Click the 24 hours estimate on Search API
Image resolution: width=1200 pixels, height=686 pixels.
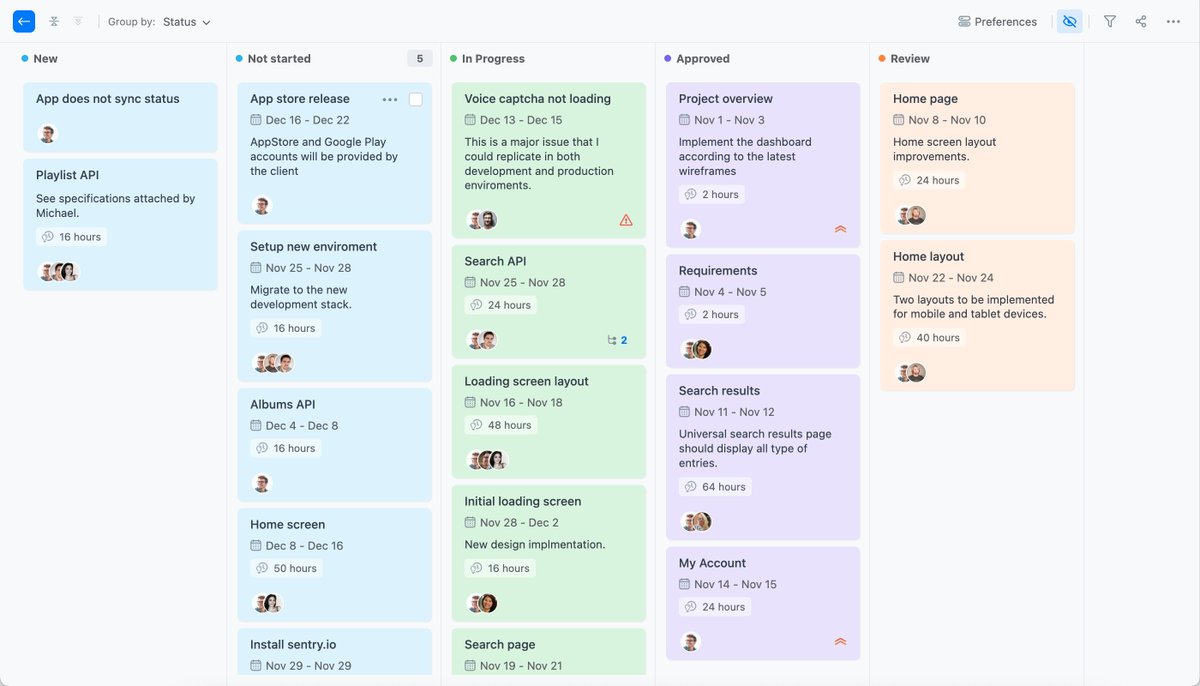point(501,306)
